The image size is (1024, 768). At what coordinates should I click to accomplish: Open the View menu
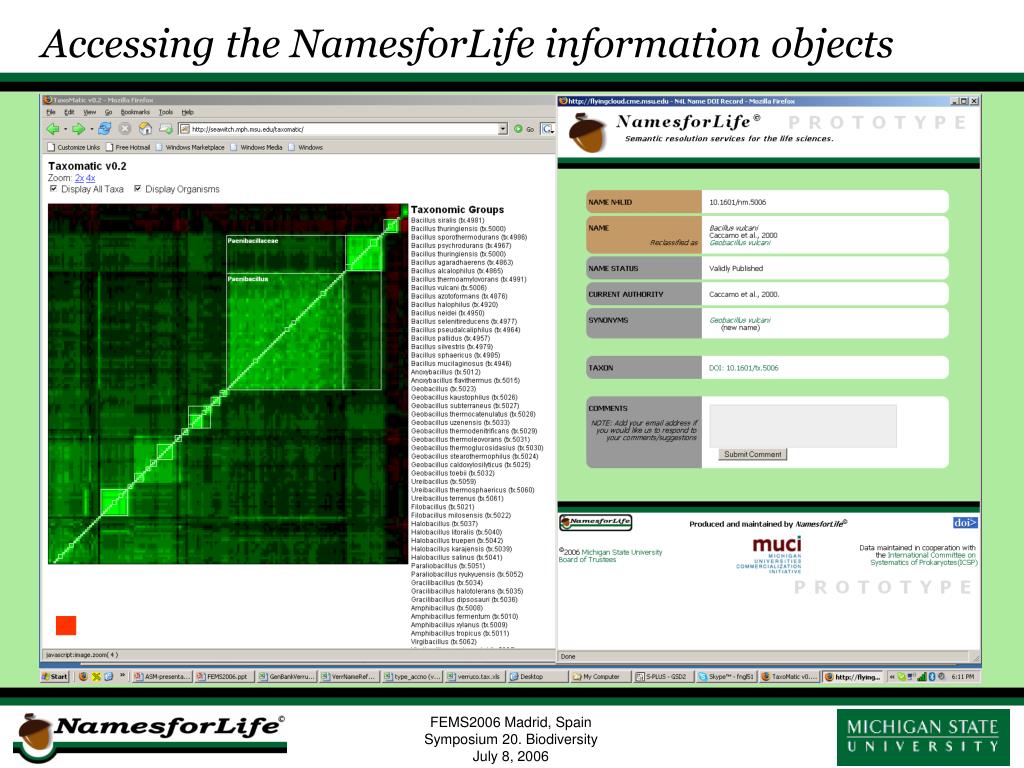[89, 112]
